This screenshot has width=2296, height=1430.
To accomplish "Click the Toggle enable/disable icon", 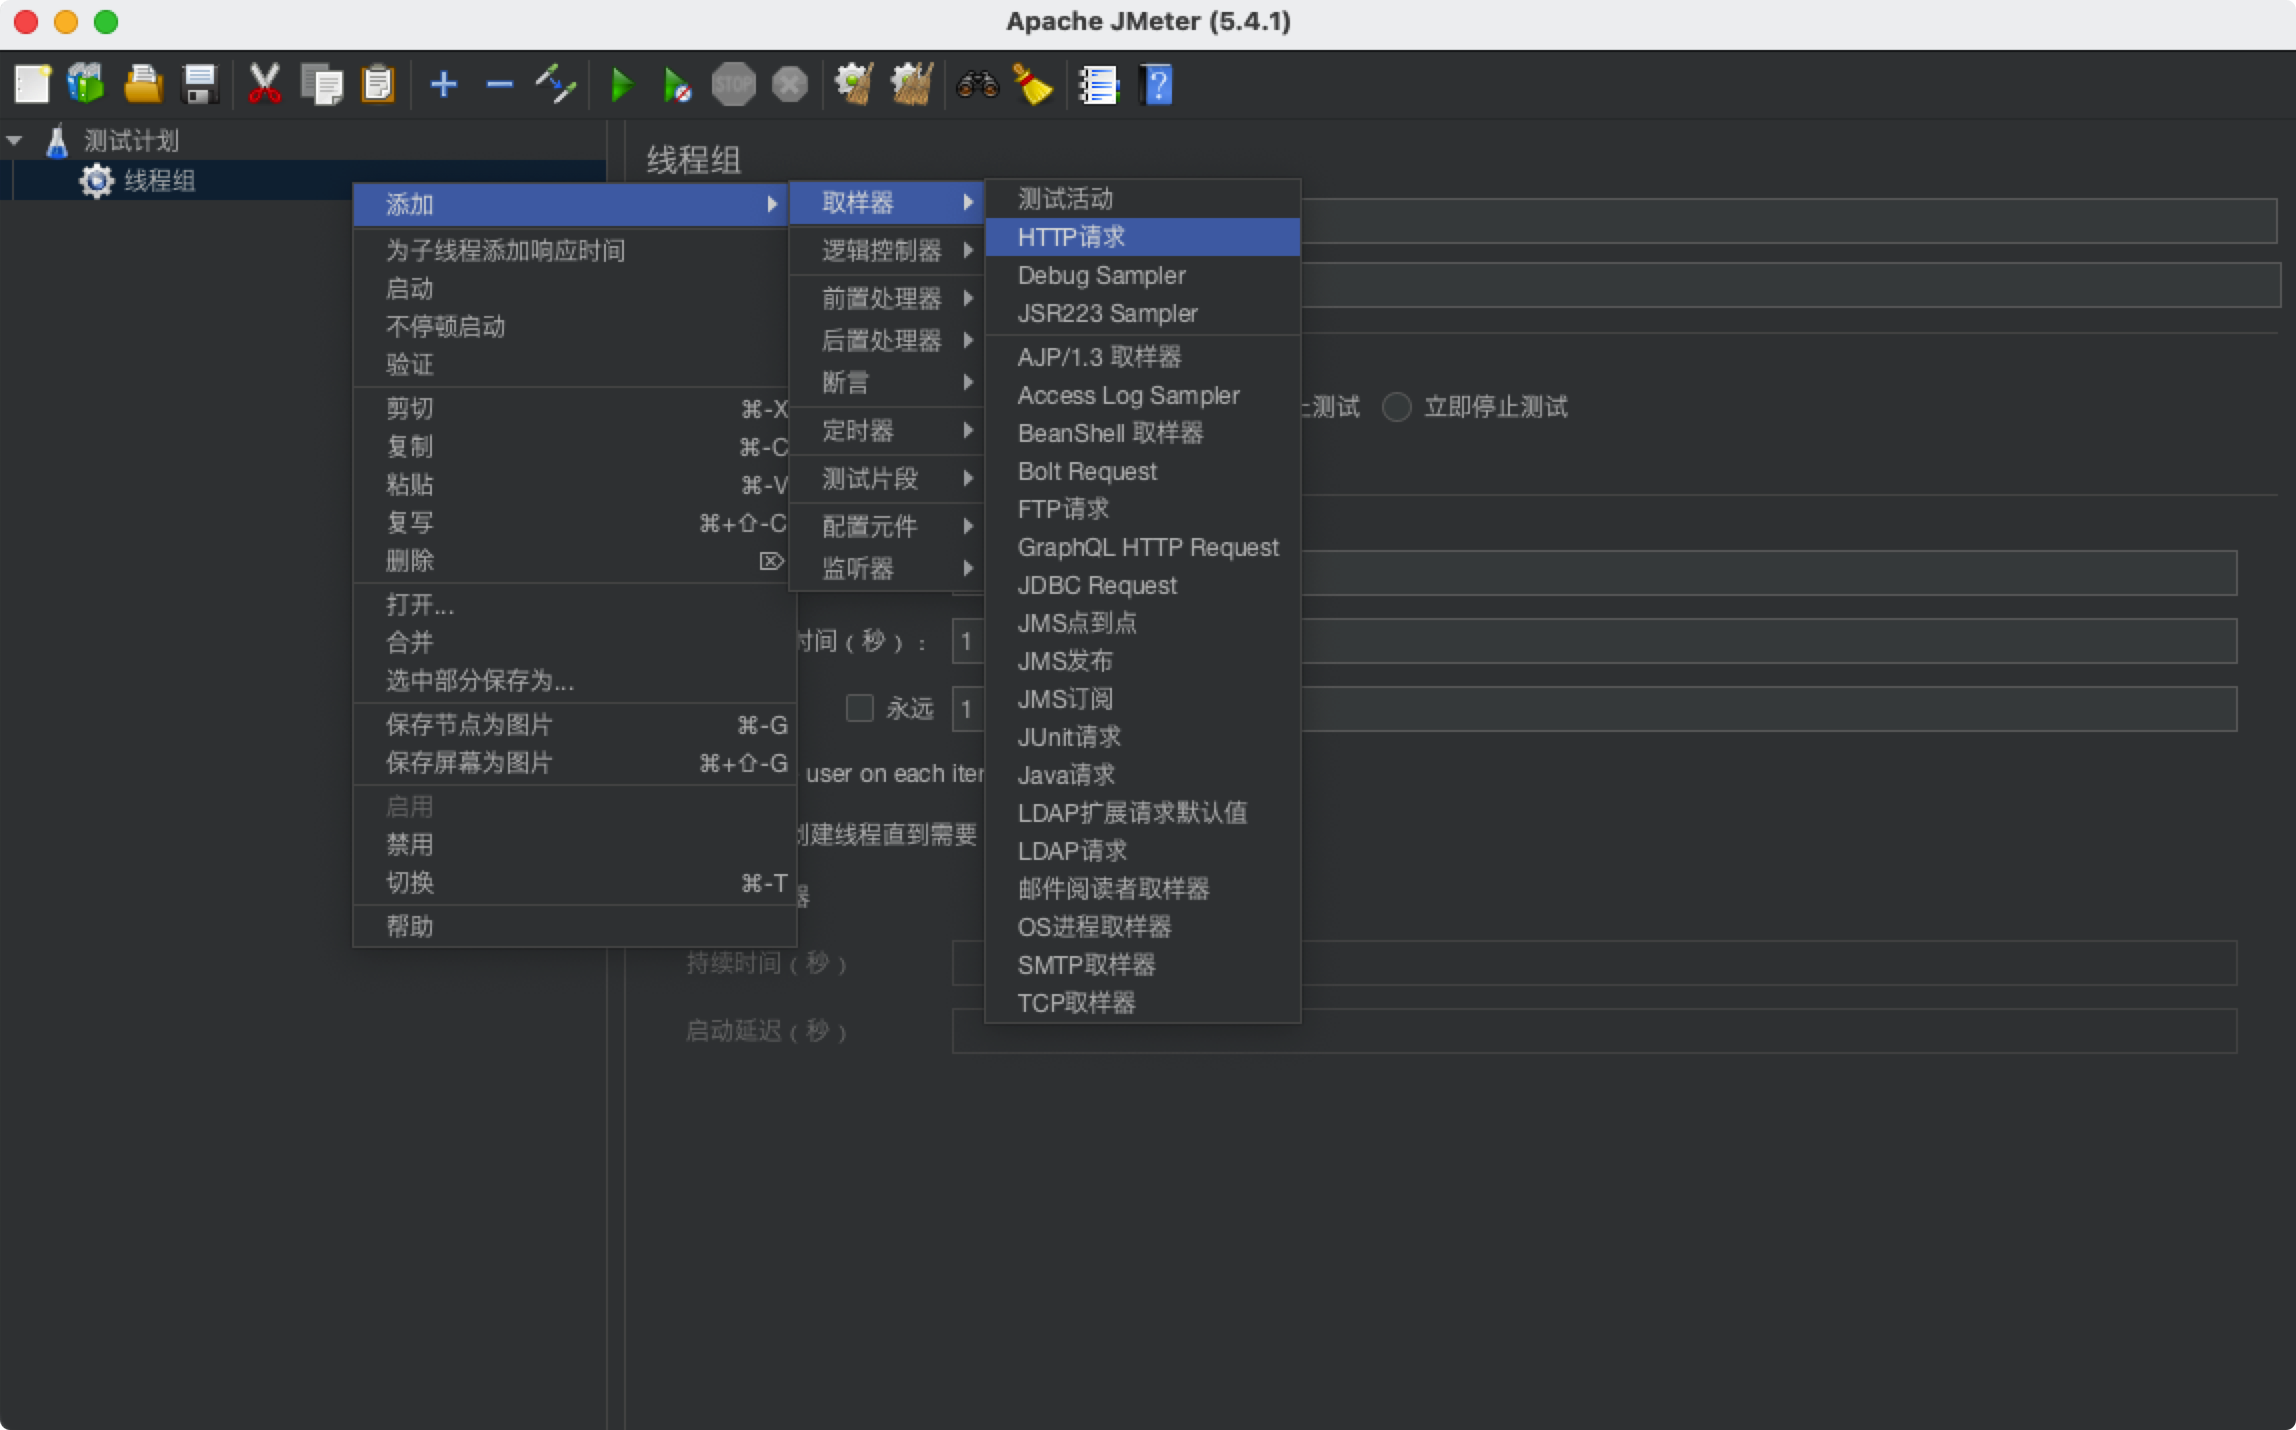I will pyautogui.click(x=555, y=85).
